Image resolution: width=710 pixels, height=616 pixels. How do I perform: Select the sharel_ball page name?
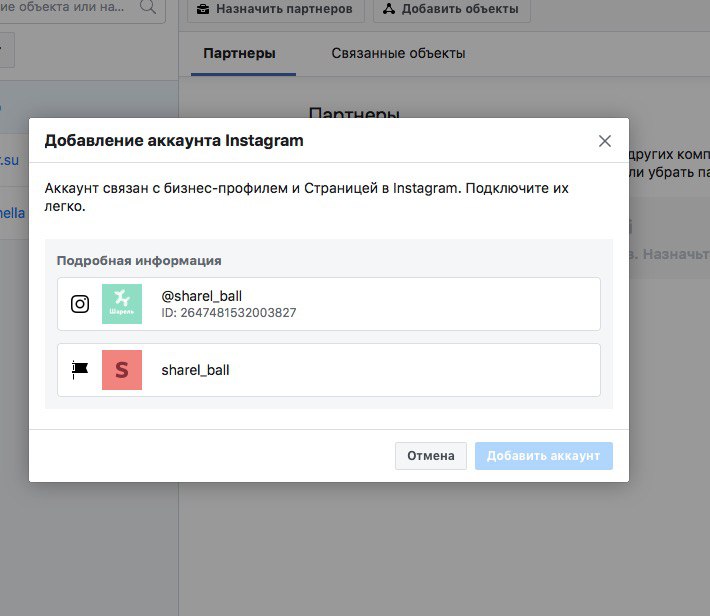[195, 370]
